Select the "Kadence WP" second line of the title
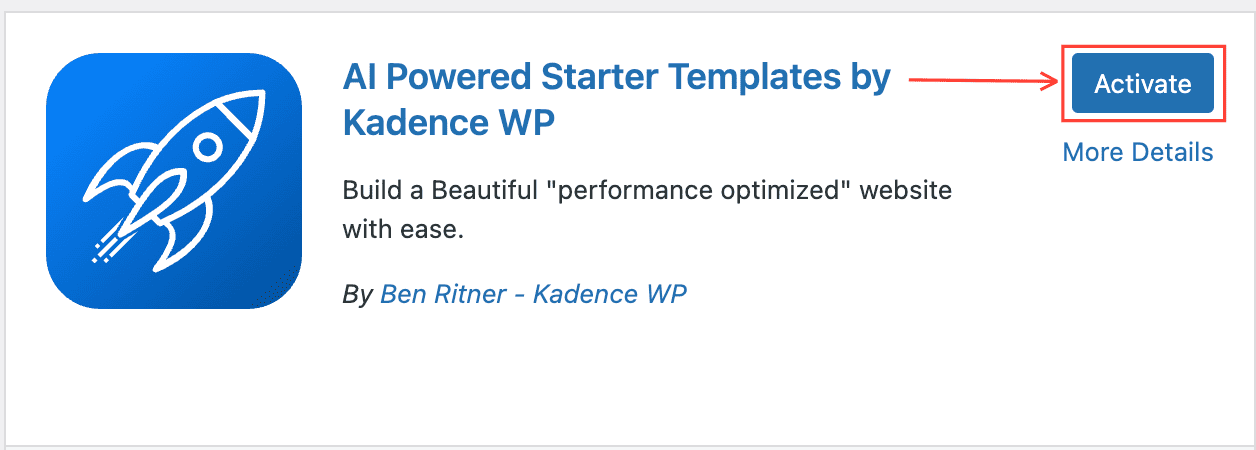The height and width of the screenshot is (450, 1256). (448, 123)
